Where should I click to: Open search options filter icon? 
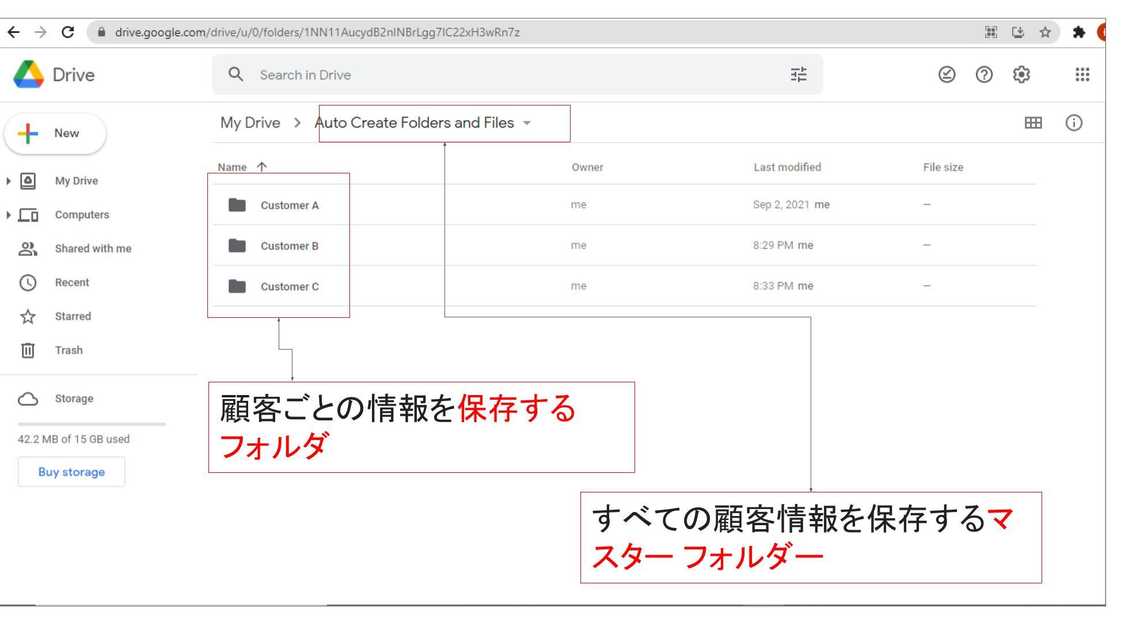(x=798, y=75)
